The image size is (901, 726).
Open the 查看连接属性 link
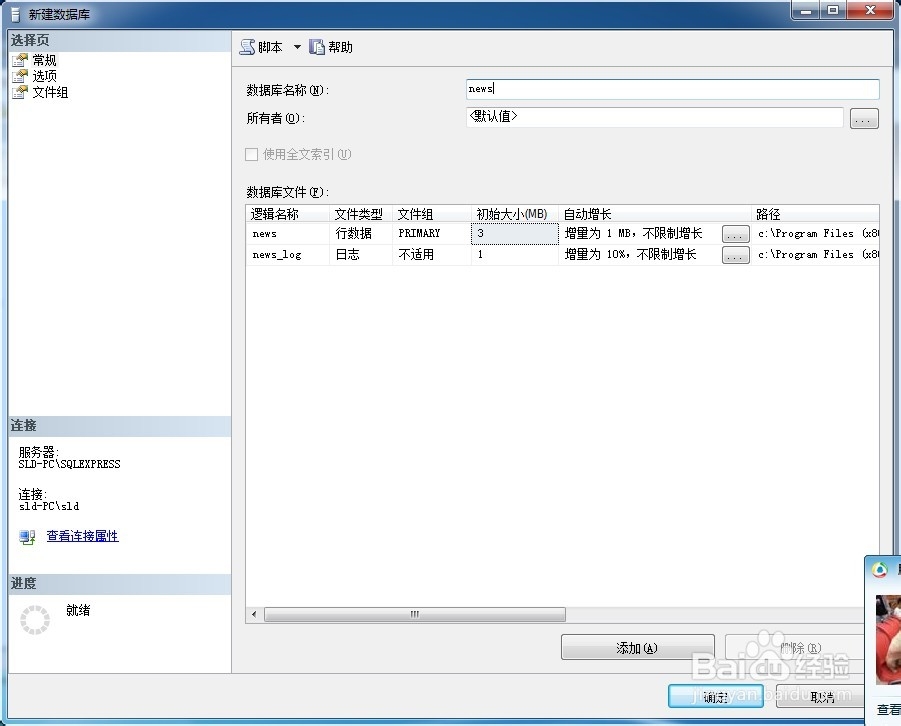tap(82, 537)
